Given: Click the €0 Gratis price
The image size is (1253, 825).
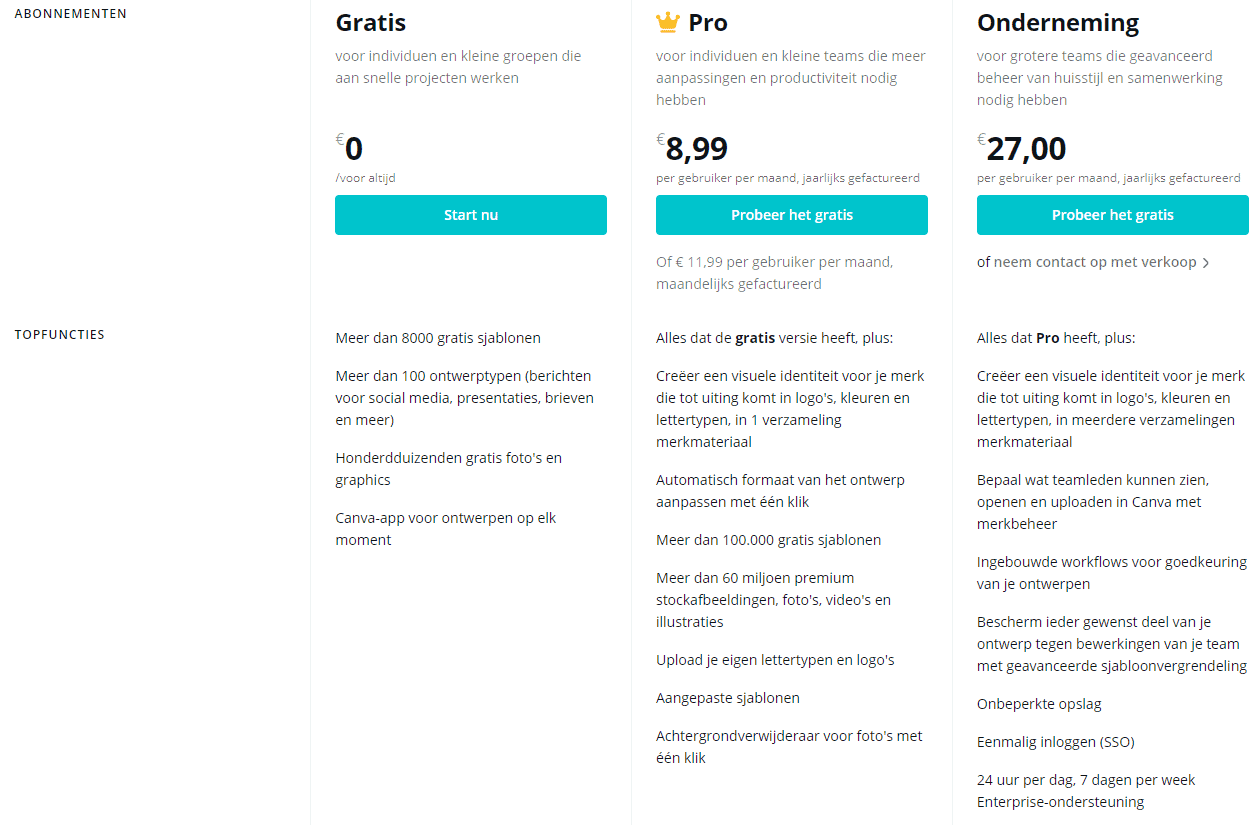Looking at the screenshot, I should [349, 149].
